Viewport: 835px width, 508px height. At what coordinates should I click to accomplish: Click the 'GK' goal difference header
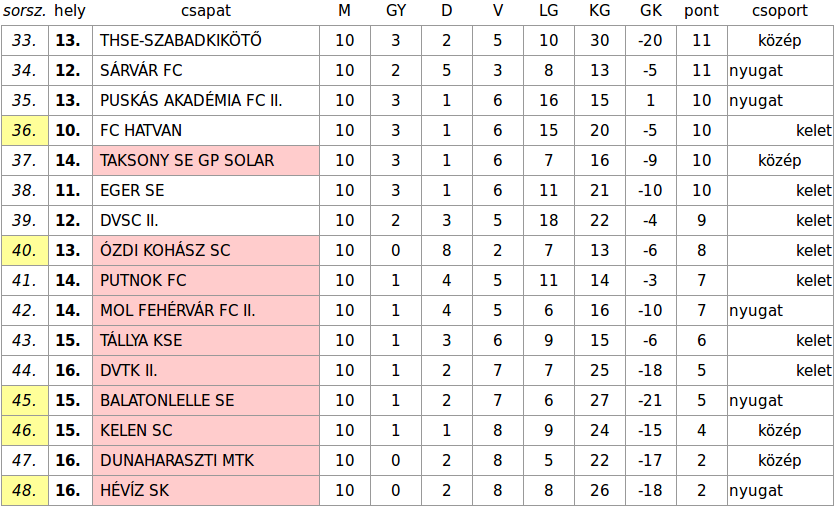[x=651, y=11]
